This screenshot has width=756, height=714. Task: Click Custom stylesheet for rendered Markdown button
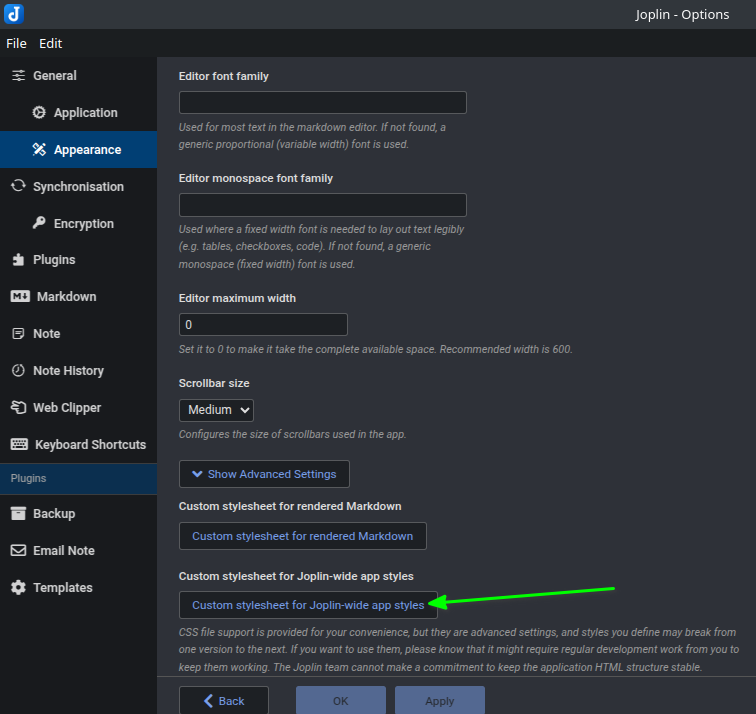[303, 536]
